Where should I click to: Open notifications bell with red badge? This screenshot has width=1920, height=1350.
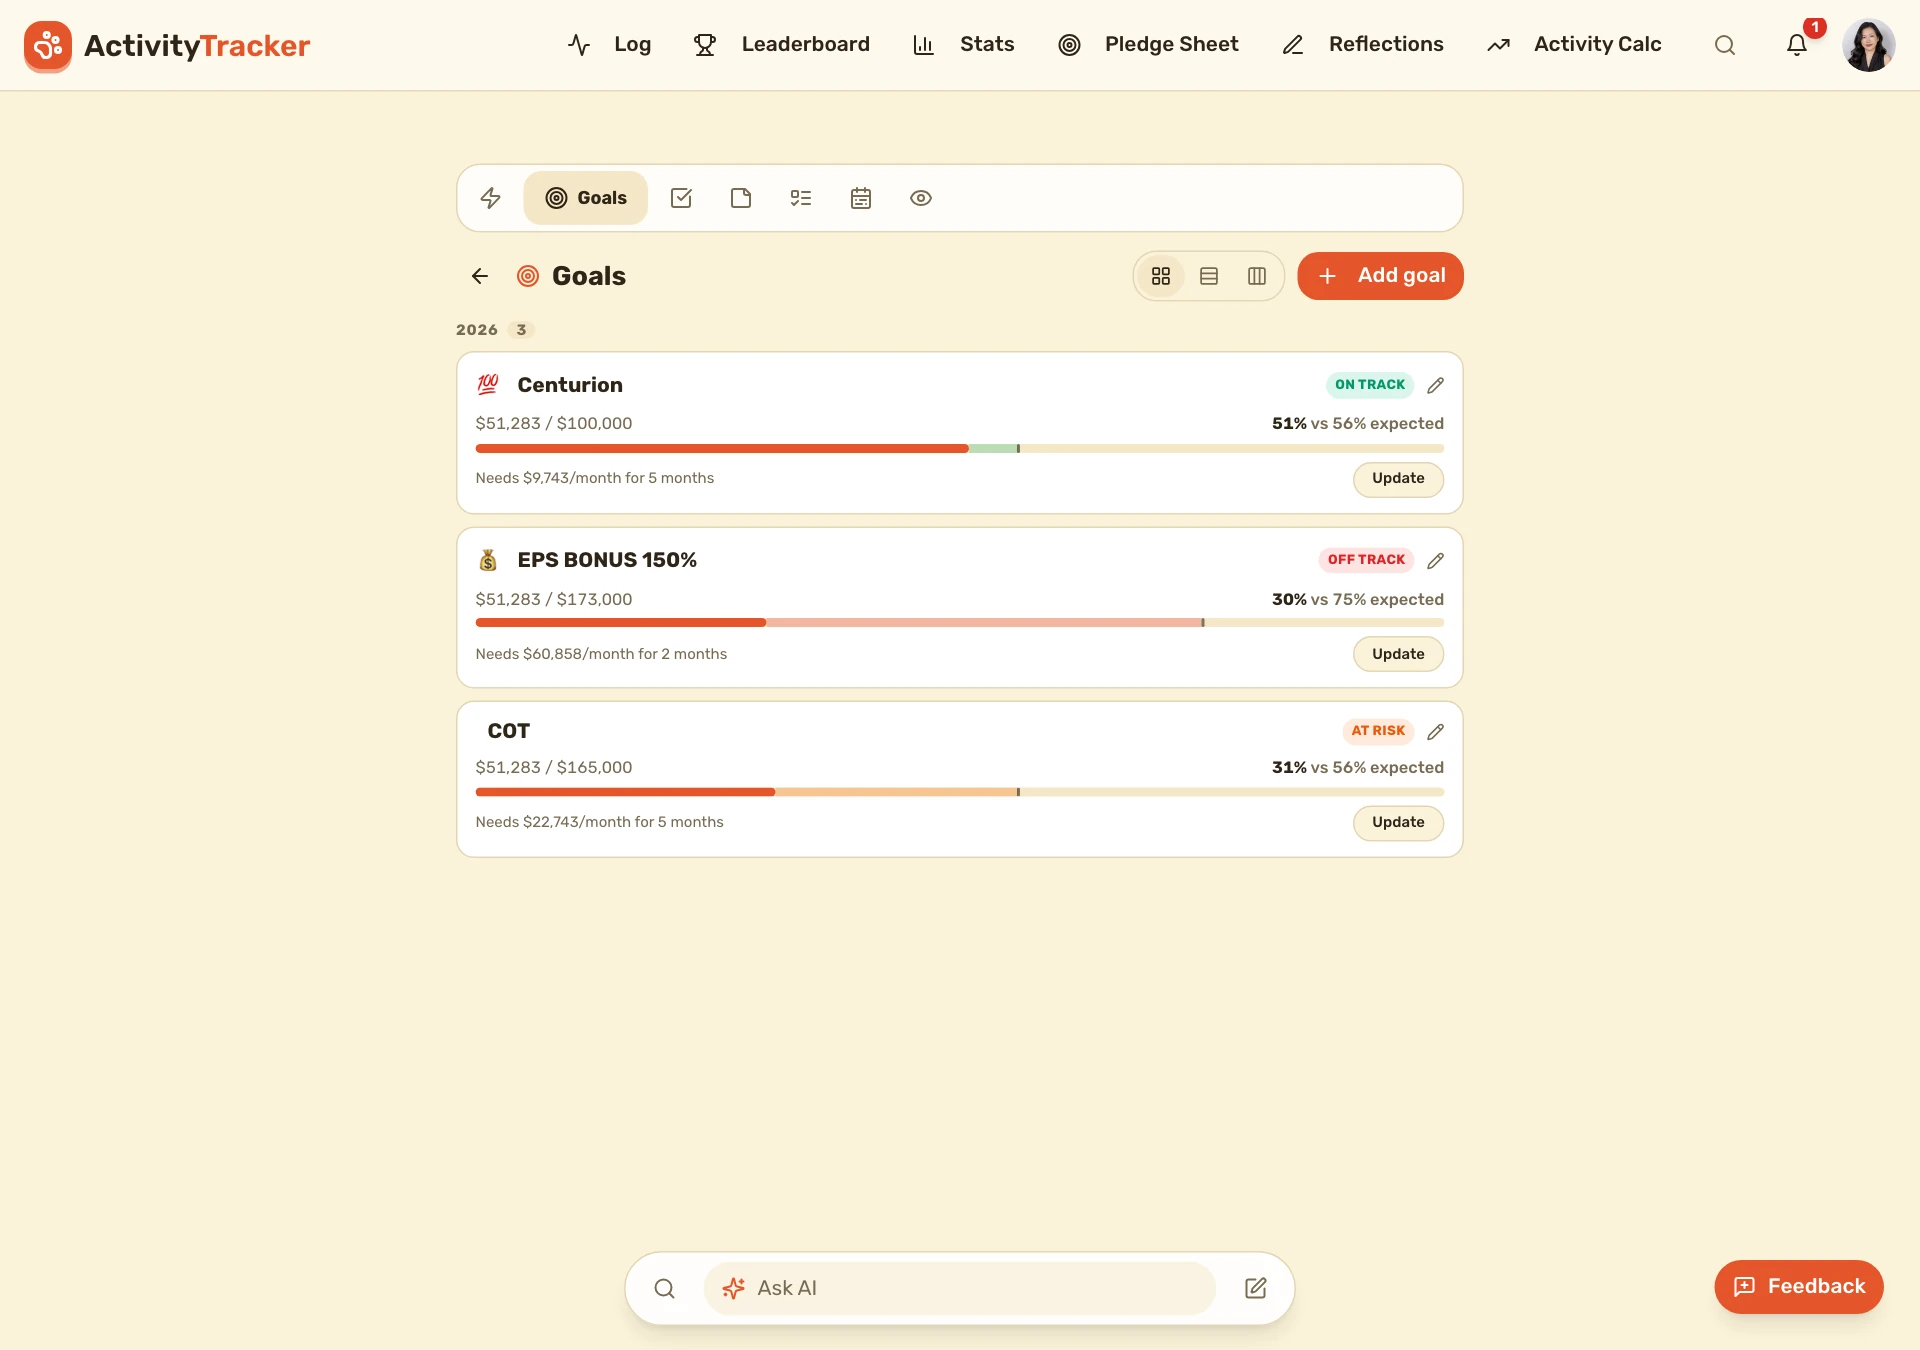(1797, 45)
